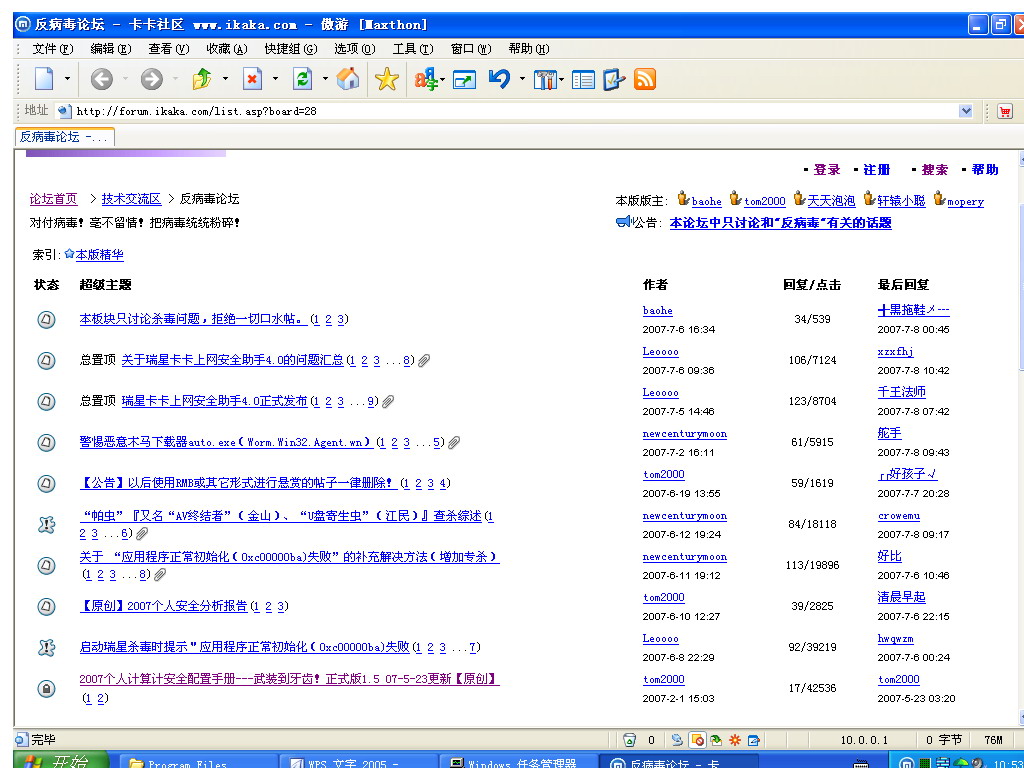
Task: Click the Refresh page icon
Action: click(x=302, y=79)
